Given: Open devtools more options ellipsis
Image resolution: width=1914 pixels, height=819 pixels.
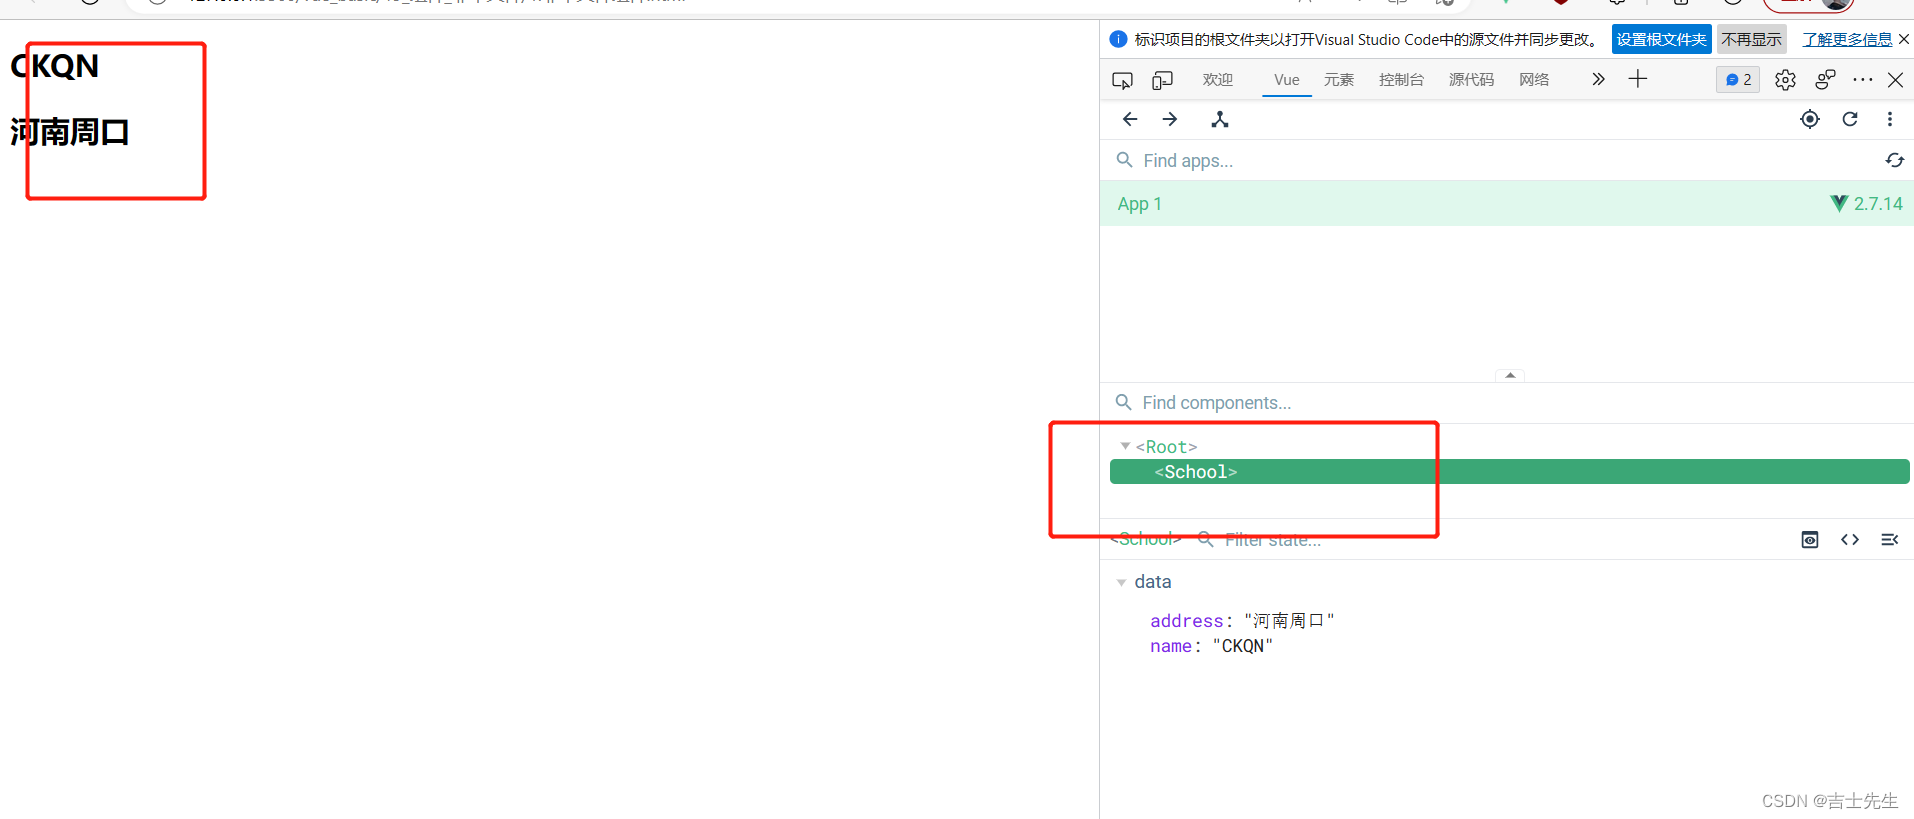Looking at the screenshot, I should pyautogui.click(x=1863, y=80).
